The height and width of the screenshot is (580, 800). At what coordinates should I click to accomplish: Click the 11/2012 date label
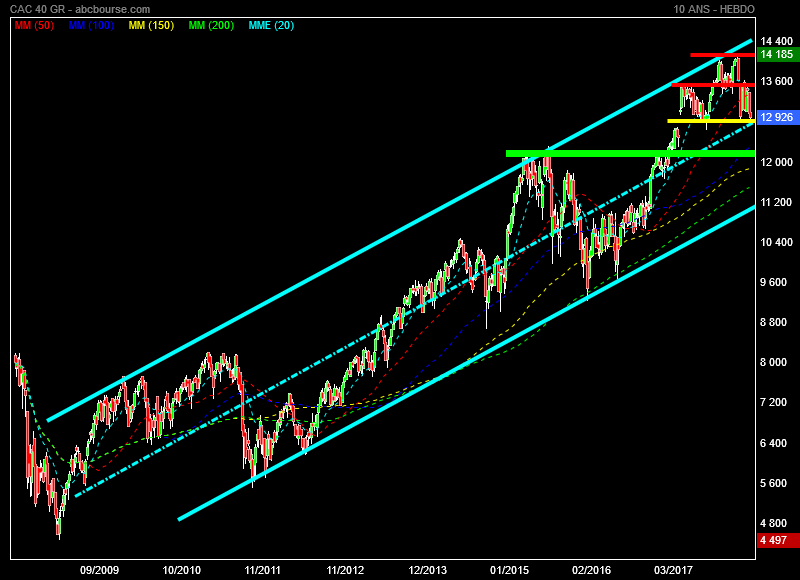pos(345,570)
